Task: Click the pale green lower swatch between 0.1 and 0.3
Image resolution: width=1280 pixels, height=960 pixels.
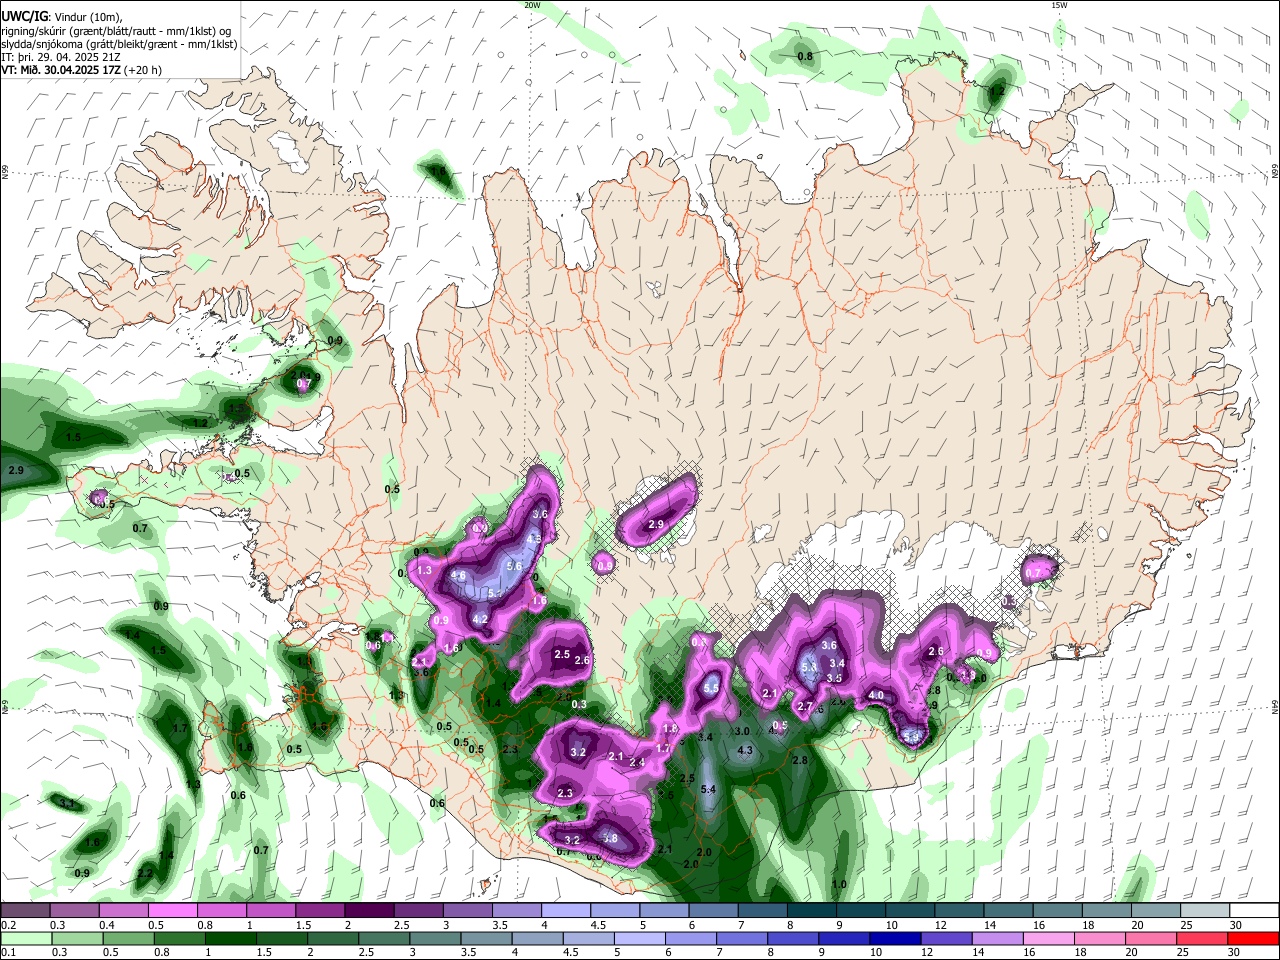Action: pos(25,938)
